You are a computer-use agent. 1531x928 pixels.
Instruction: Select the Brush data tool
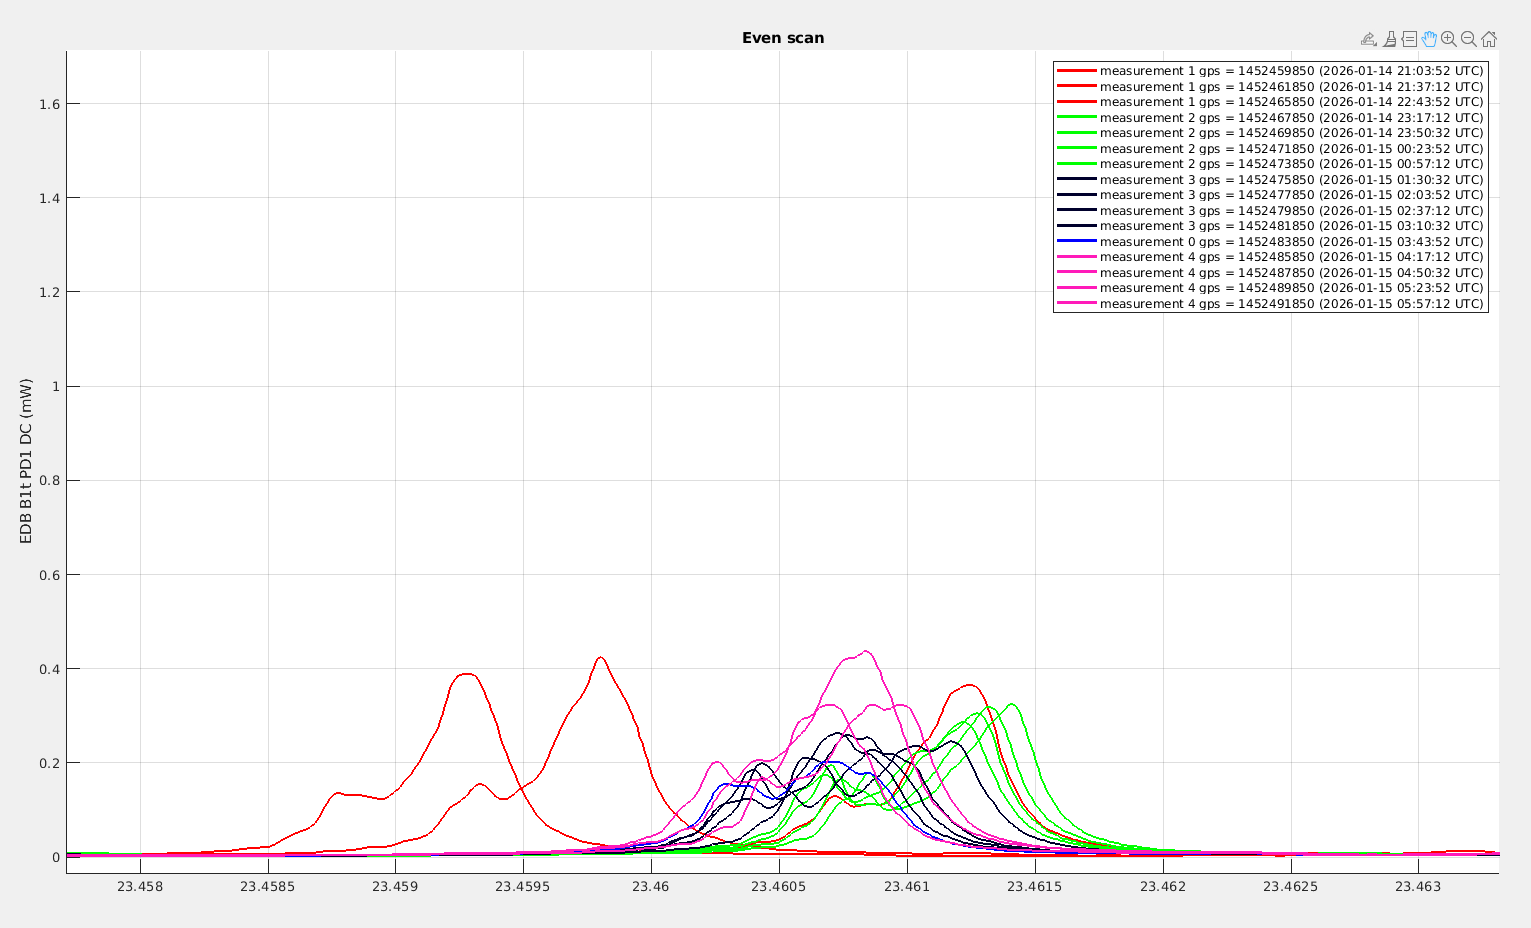pyautogui.click(x=1389, y=39)
